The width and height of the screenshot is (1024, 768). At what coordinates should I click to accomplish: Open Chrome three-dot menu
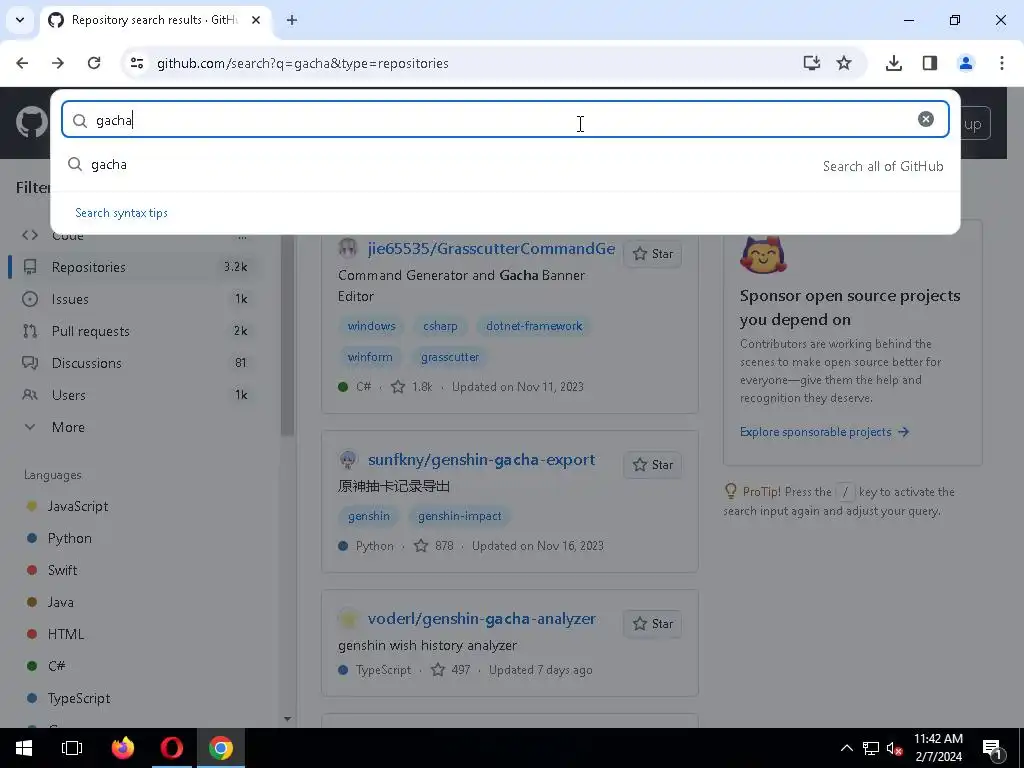tap(1002, 63)
